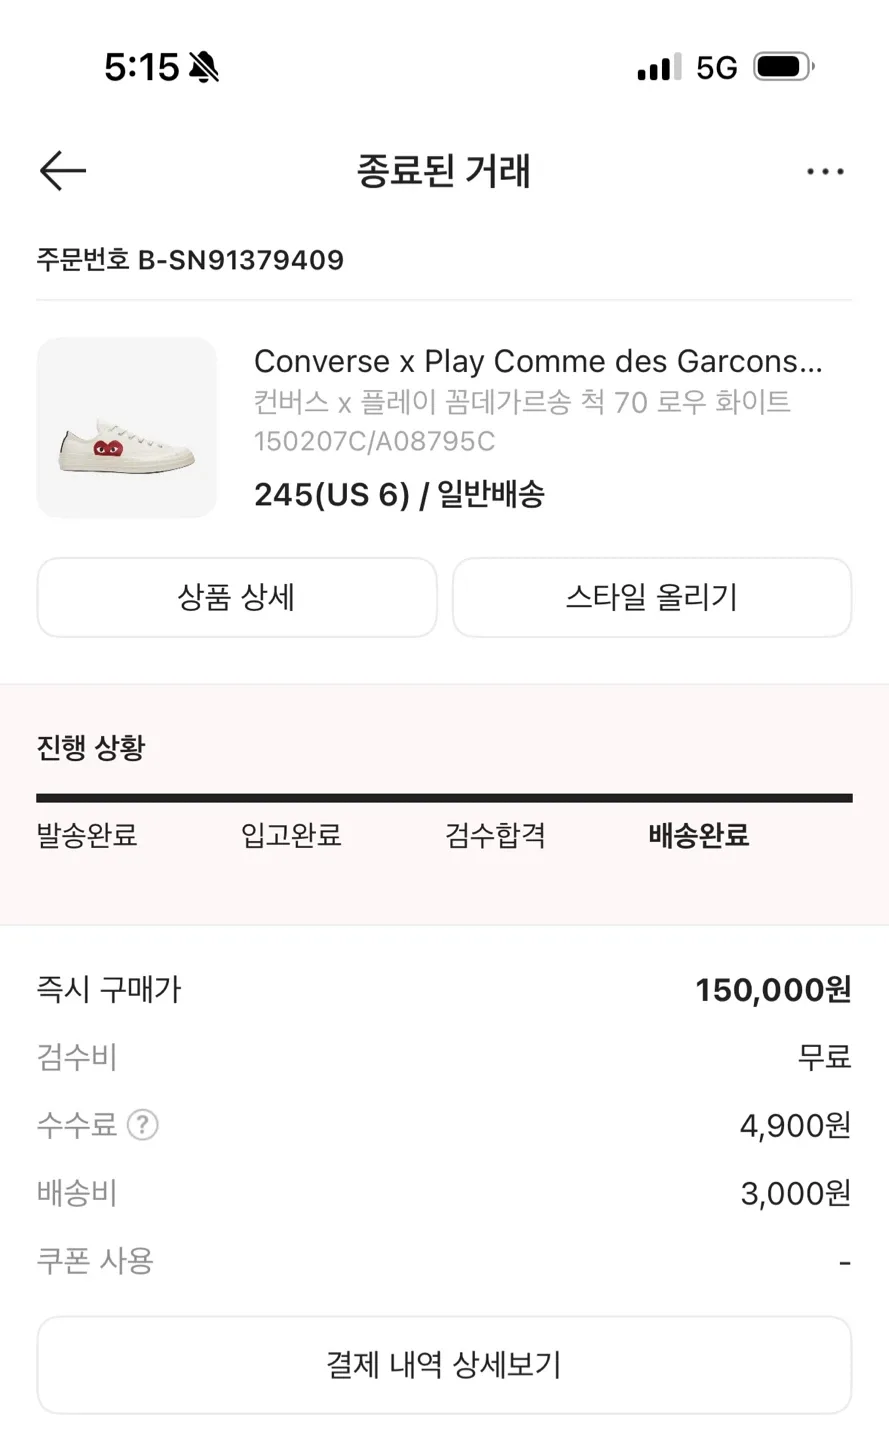This screenshot has width=889, height=1440.
Task: Tap the 150,000원 purchase price
Action: pos(773,990)
